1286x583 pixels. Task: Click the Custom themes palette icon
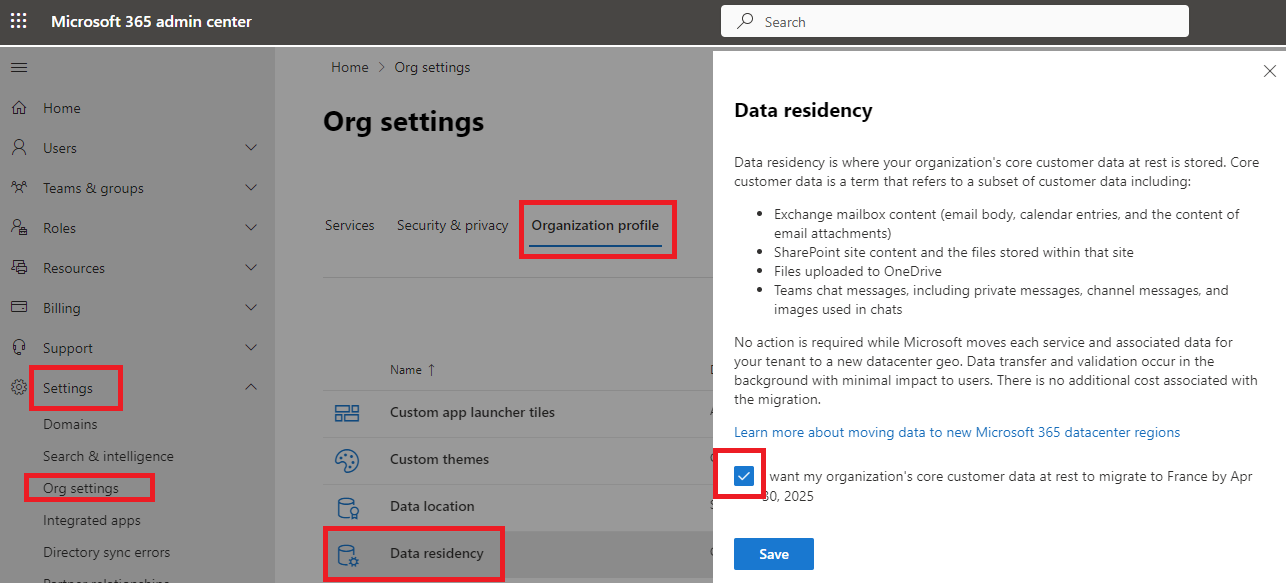click(347, 460)
